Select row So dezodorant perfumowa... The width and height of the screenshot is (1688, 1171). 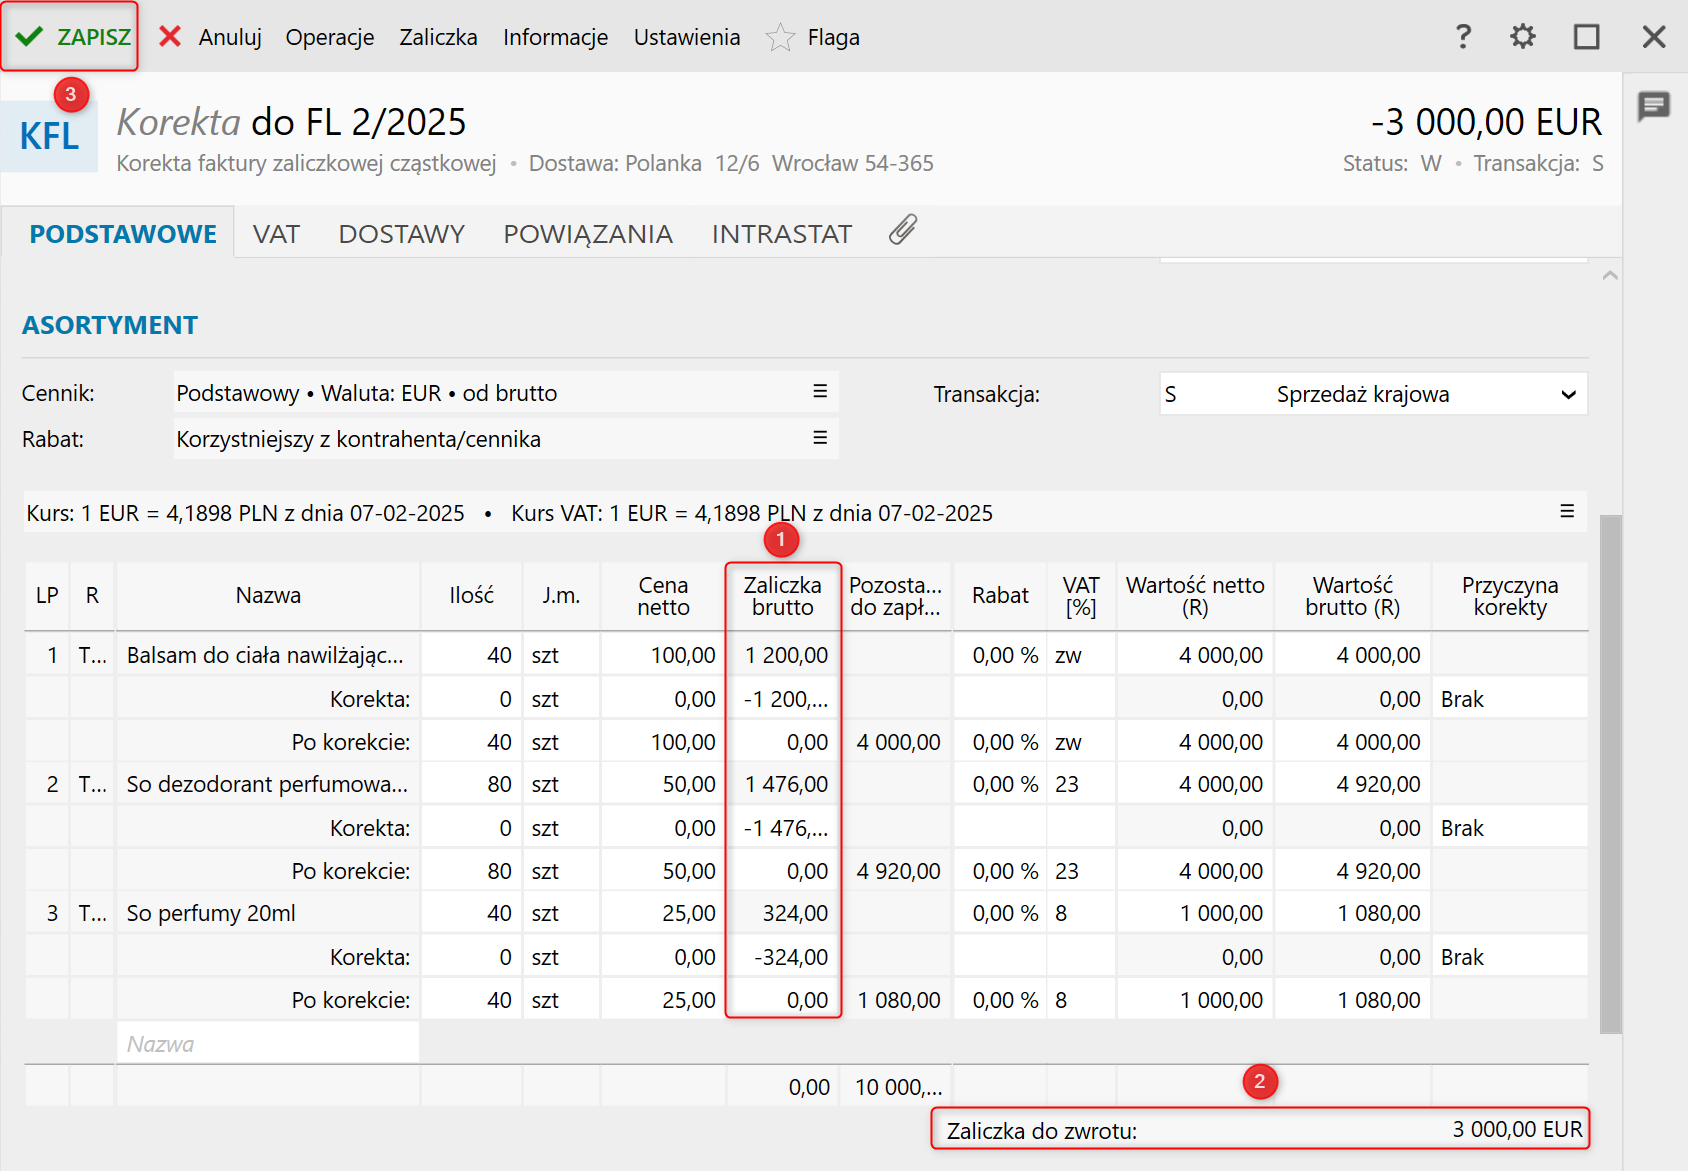pyautogui.click(x=267, y=784)
